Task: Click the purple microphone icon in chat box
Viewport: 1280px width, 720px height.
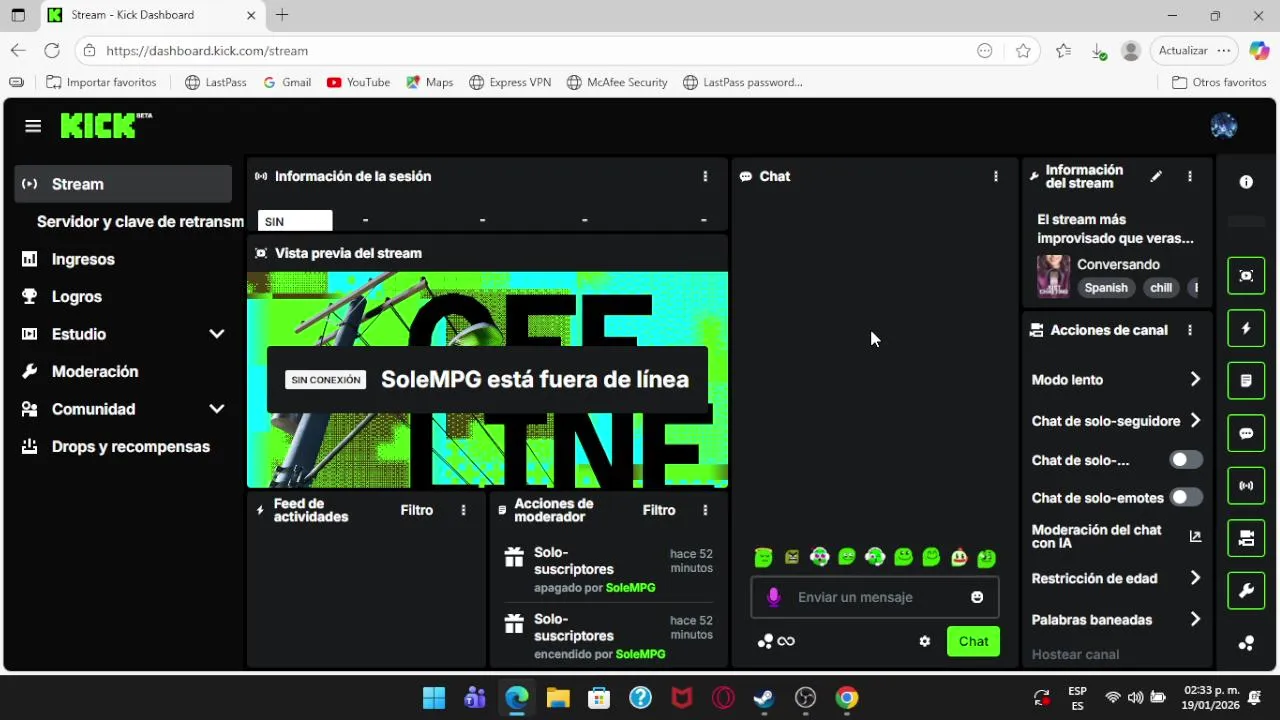Action: pyautogui.click(x=773, y=597)
